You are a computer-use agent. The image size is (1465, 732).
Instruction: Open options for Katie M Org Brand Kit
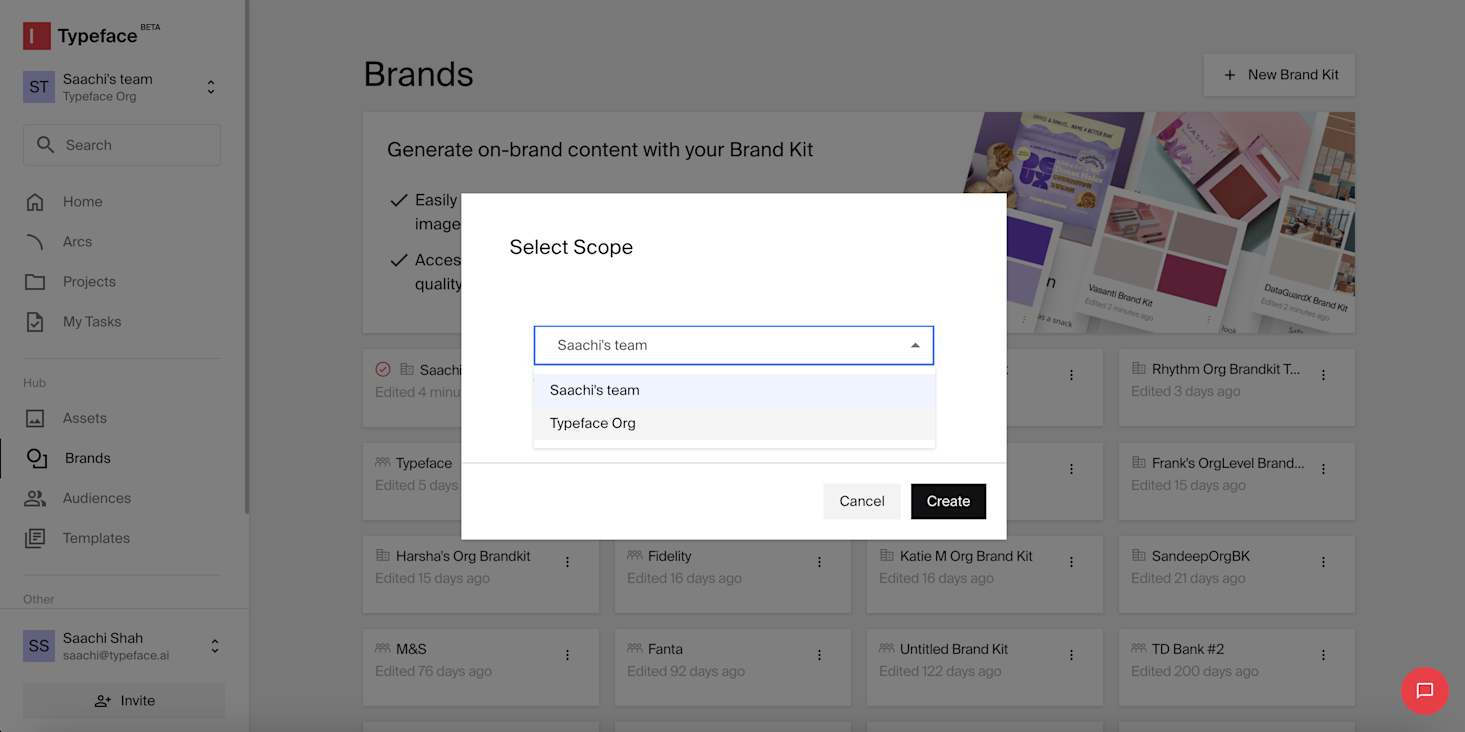pos(1071,562)
